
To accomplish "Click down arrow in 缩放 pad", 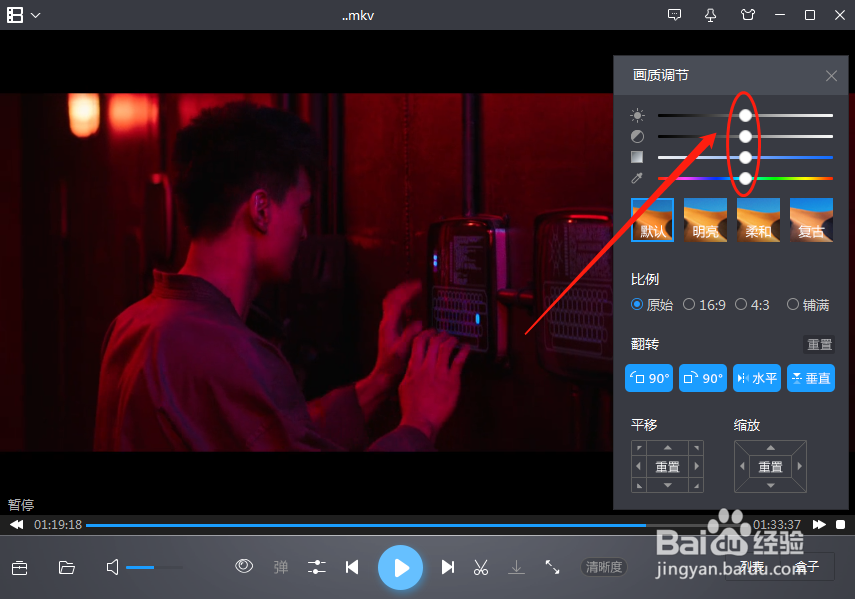I will (770, 485).
